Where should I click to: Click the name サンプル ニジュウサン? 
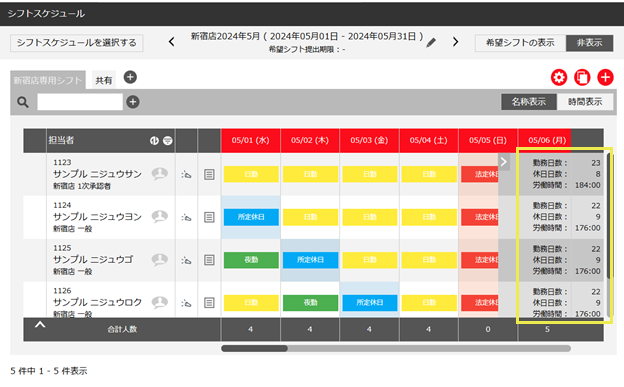(x=97, y=174)
